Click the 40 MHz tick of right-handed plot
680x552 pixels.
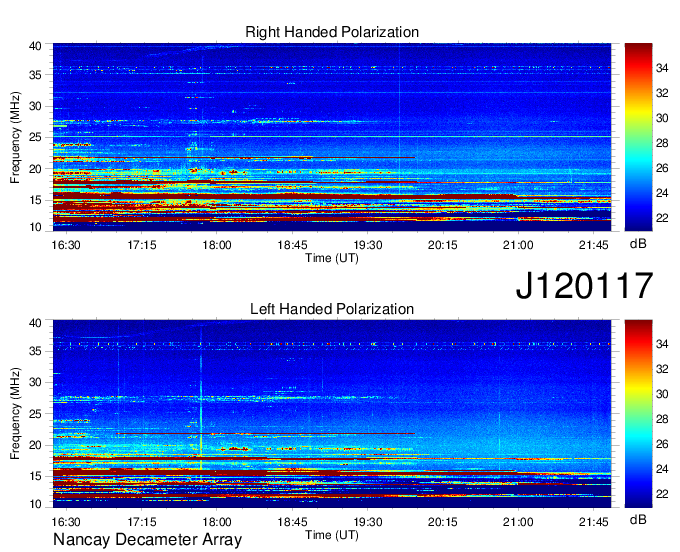pyautogui.click(x=35, y=46)
